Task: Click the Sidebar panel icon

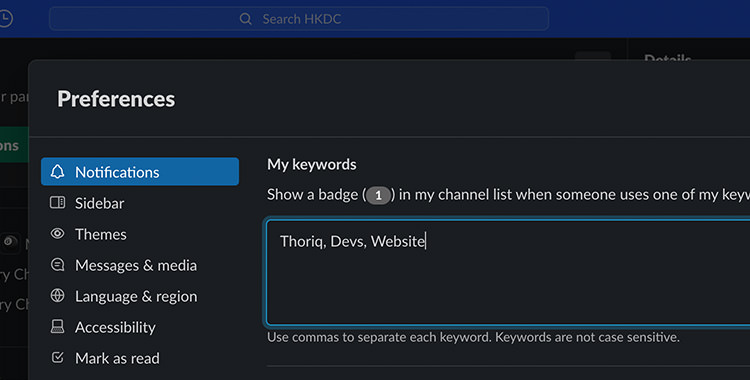Action: pos(57,202)
